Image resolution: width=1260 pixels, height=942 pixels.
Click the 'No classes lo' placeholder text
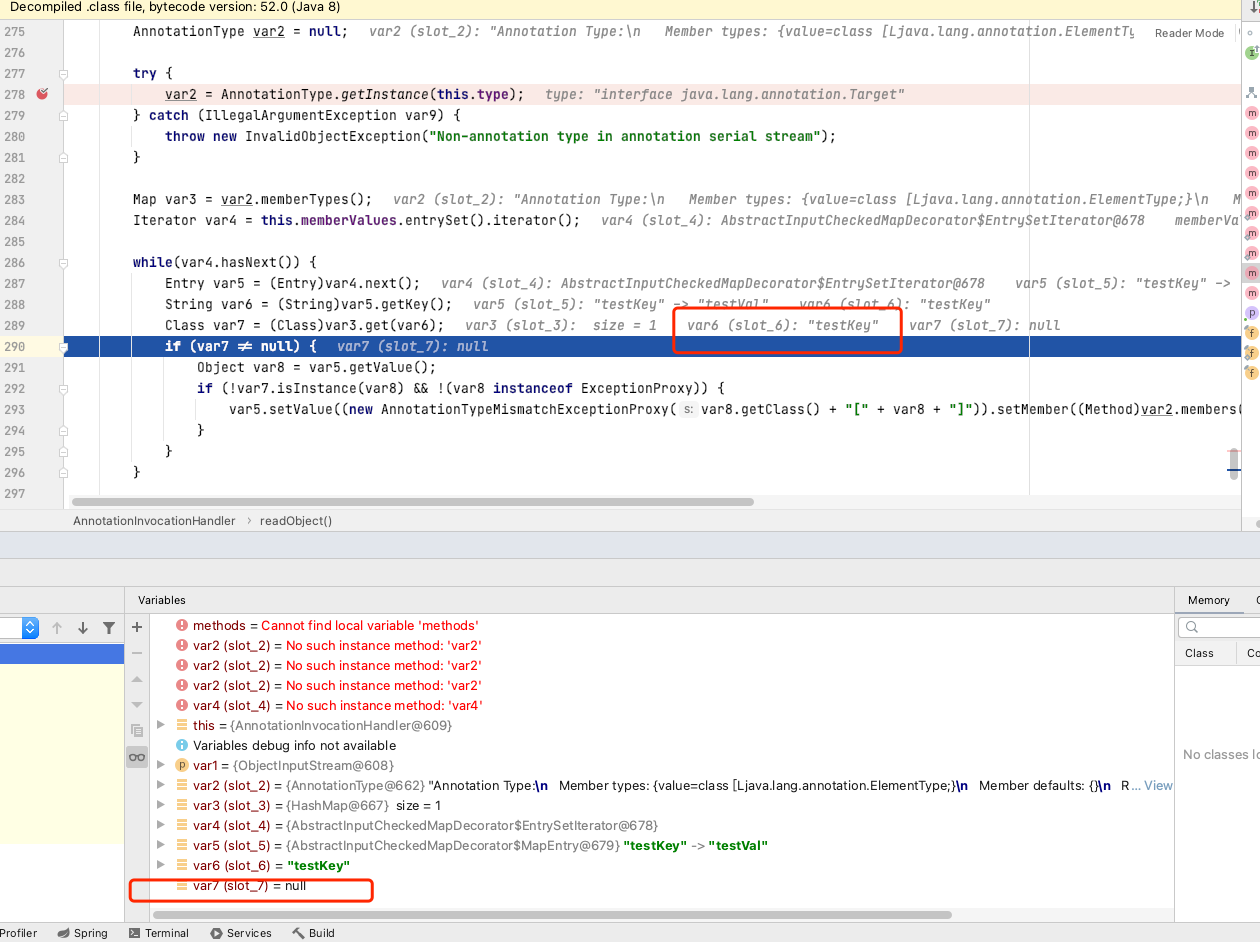(1221, 754)
